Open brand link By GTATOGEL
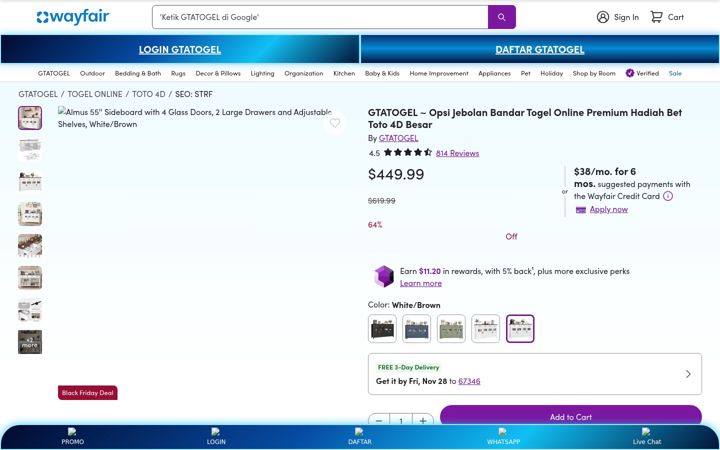The width and height of the screenshot is (720, 450). pos(399,138)
